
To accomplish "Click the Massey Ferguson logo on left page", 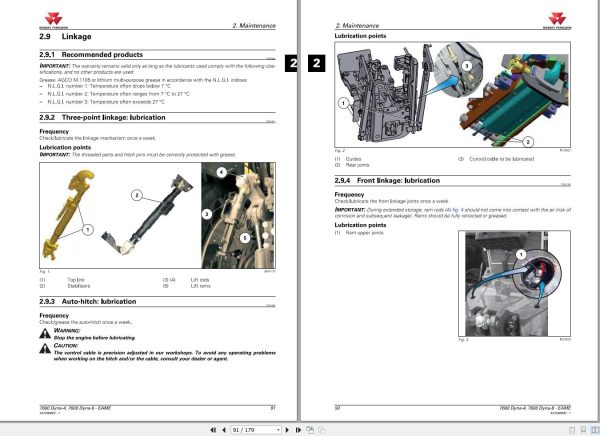I will tap(53, 20).
